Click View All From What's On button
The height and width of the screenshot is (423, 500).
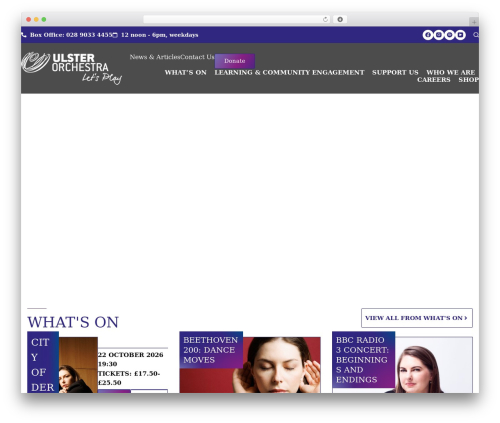click(417, 318)
